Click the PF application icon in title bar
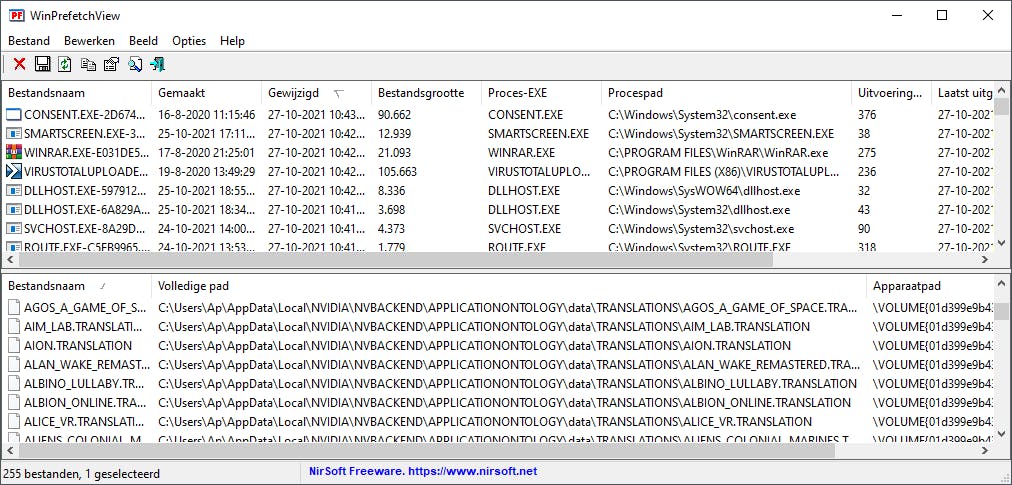 click(17, 15)
